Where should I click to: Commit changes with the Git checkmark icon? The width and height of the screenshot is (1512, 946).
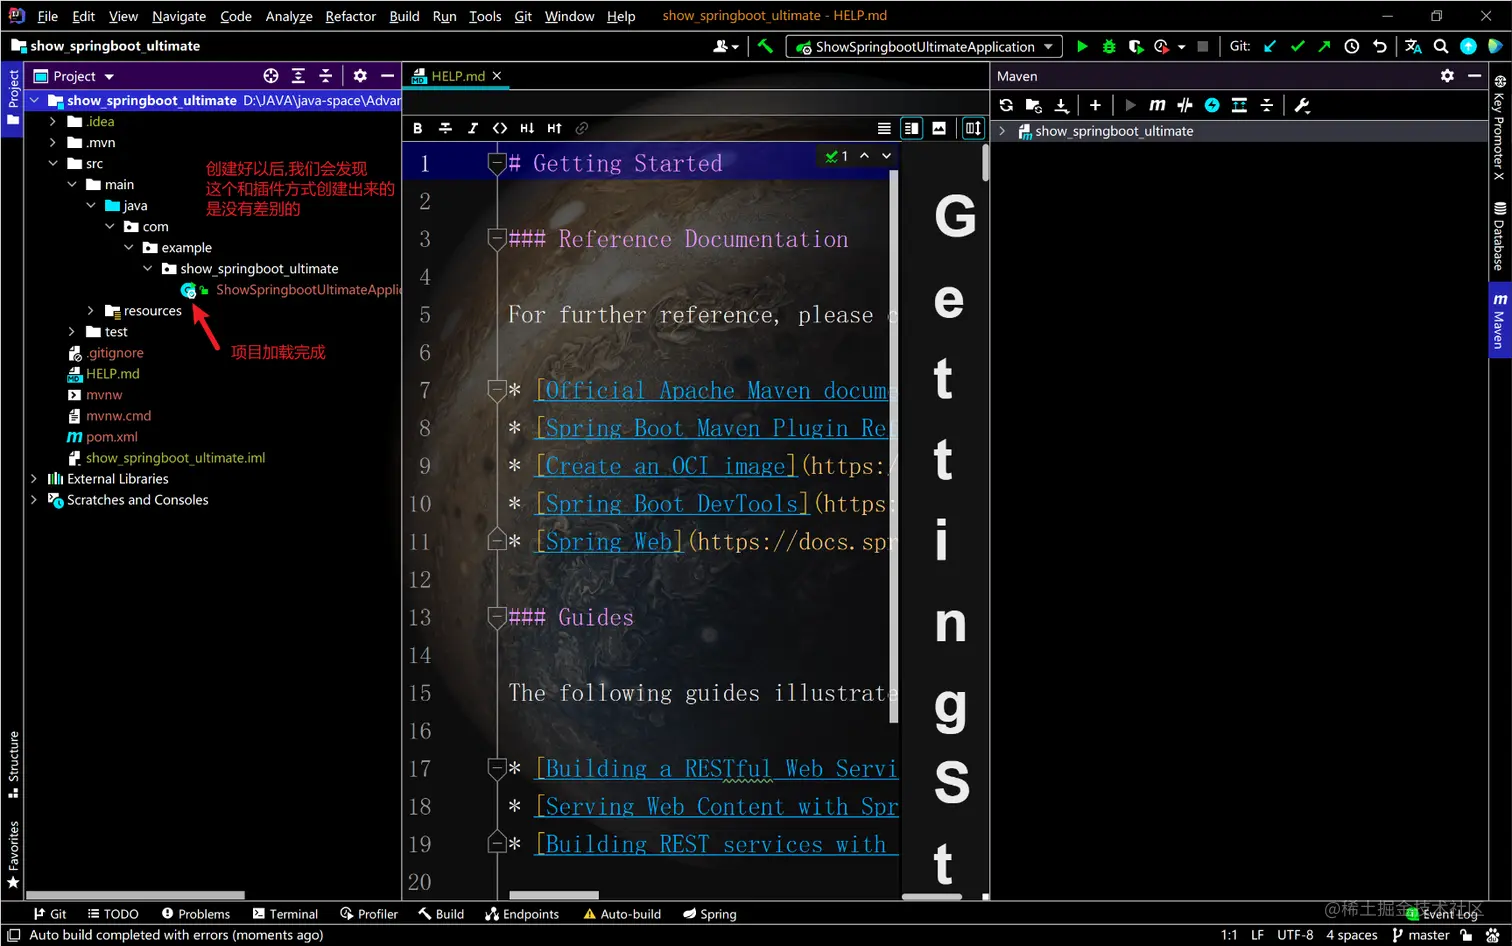(x=1297, y=46)
